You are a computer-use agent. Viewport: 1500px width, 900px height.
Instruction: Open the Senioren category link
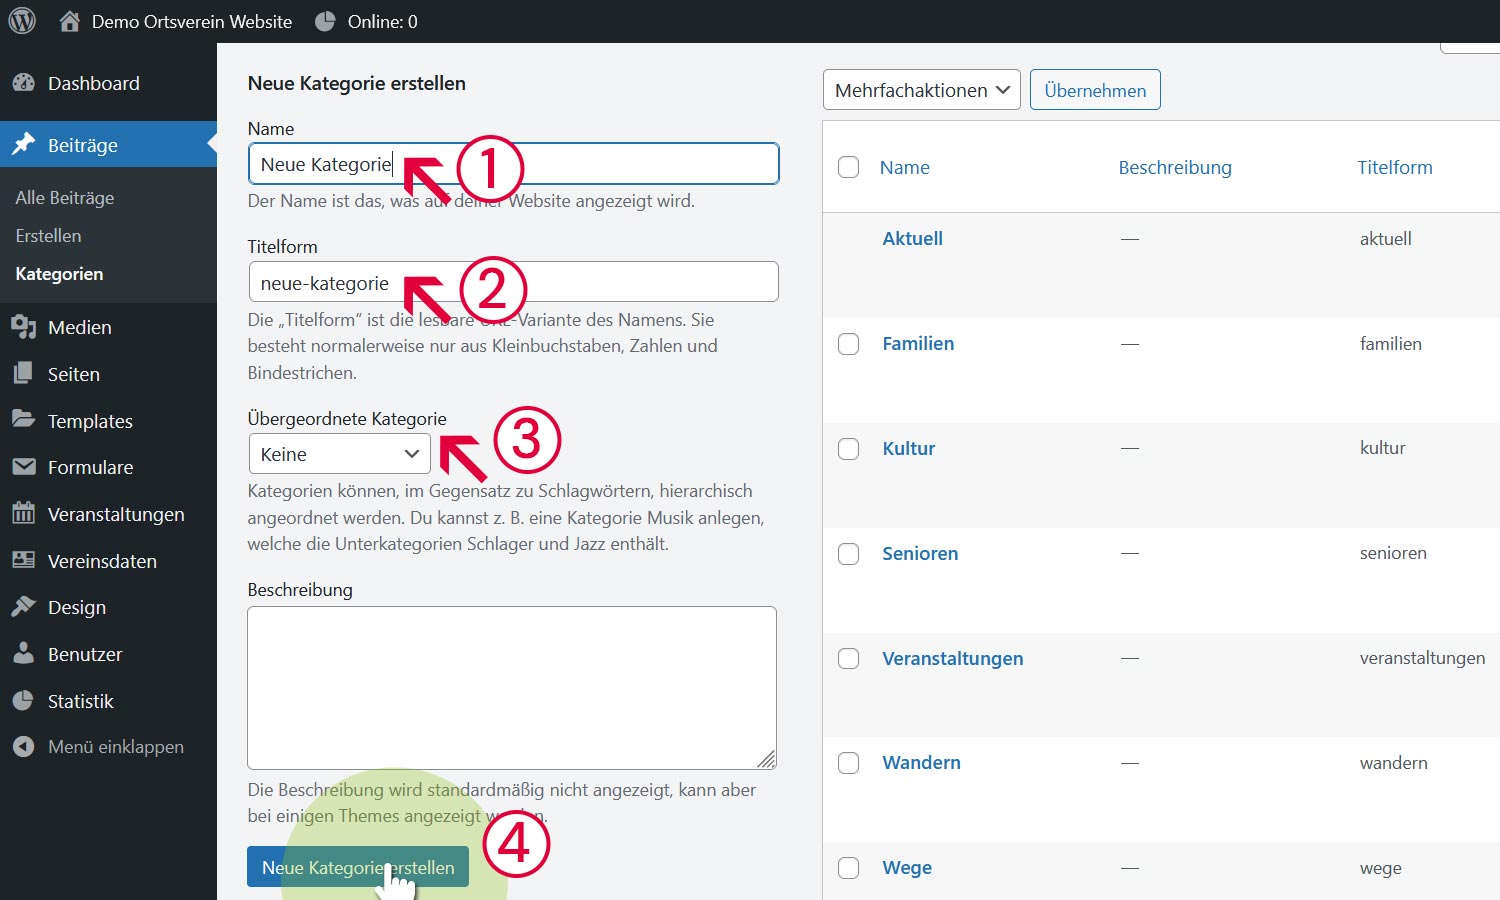(920, 553)
